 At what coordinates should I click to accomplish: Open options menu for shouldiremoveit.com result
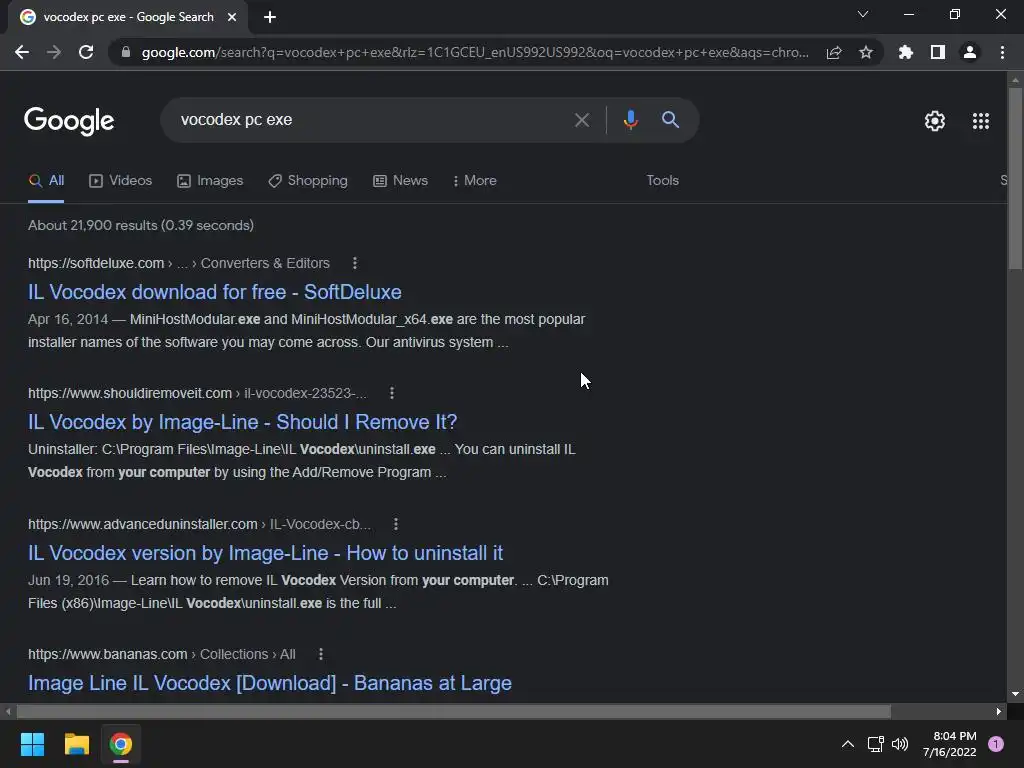(x=391, y=393)
